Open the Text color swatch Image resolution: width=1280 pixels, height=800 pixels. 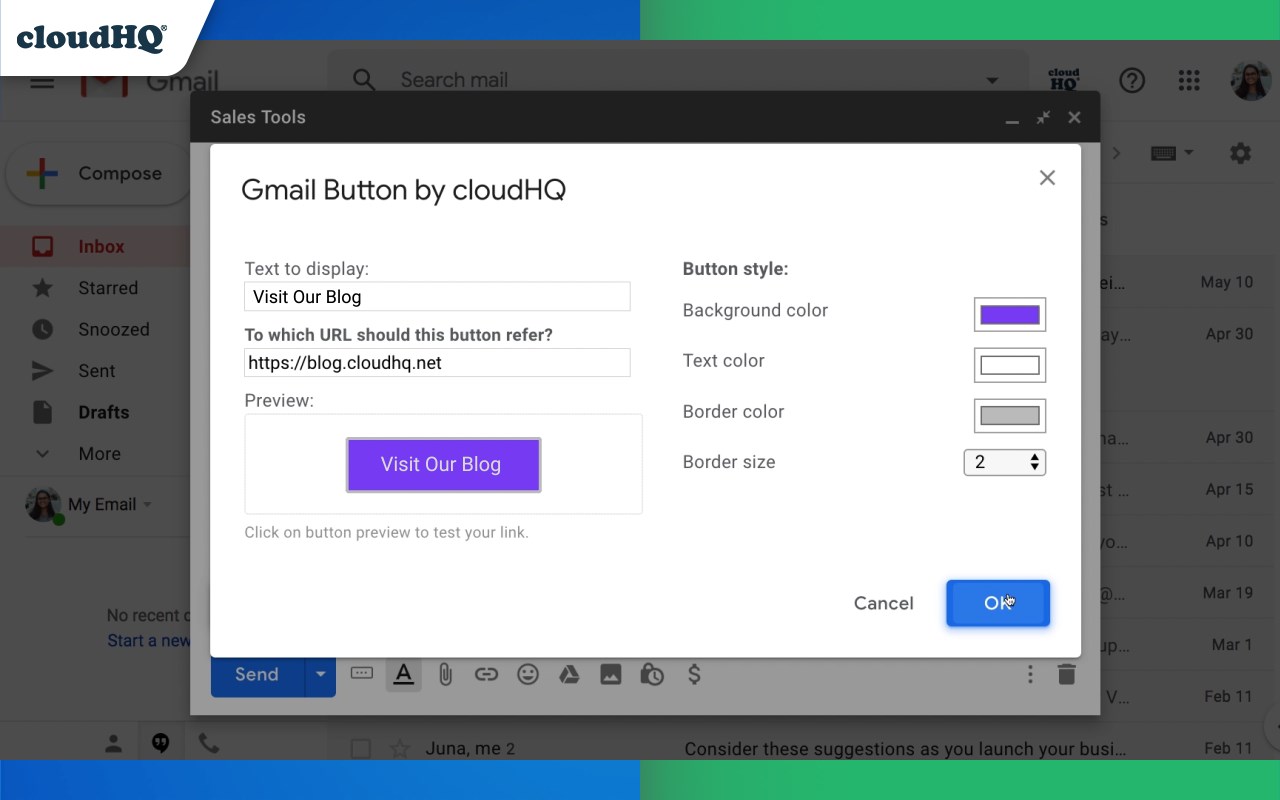tap(1010, 365)
